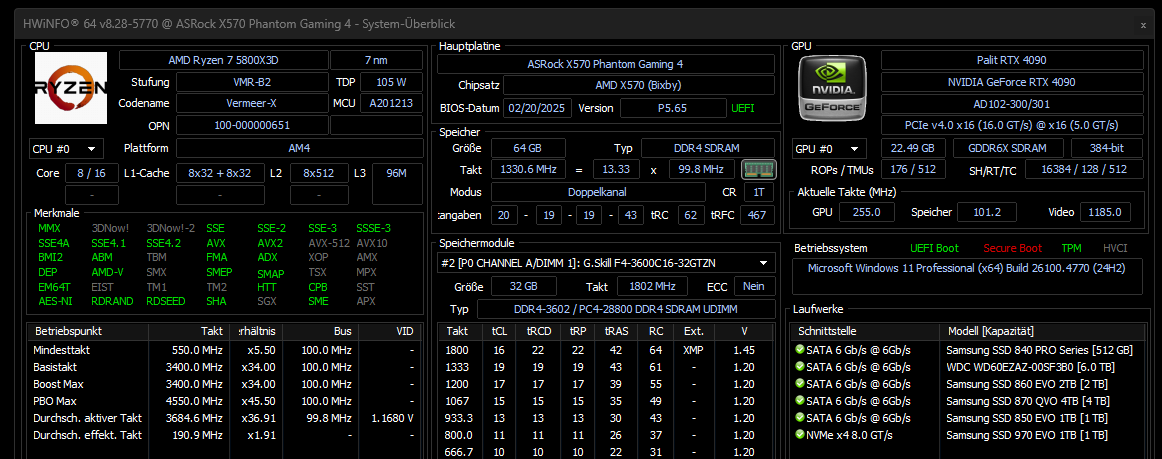Screen dimensions: 1162x459
Task: Open the GPU #0 selector dropdown
Action: coord(829,148)
